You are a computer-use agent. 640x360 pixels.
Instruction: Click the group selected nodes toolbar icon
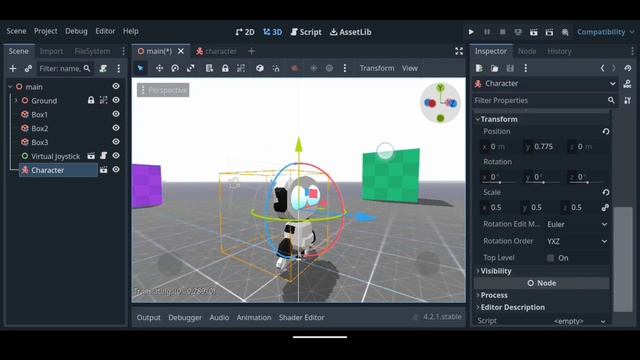pyautogui.click(x=241, y=68)
